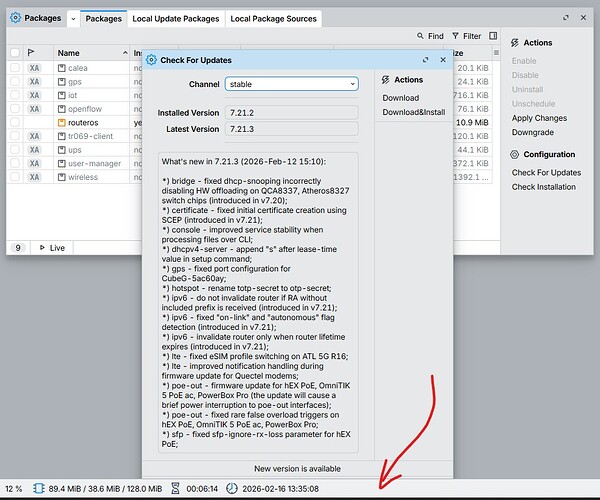Click the CPU 12 % status entry

[x=13, y=489]
